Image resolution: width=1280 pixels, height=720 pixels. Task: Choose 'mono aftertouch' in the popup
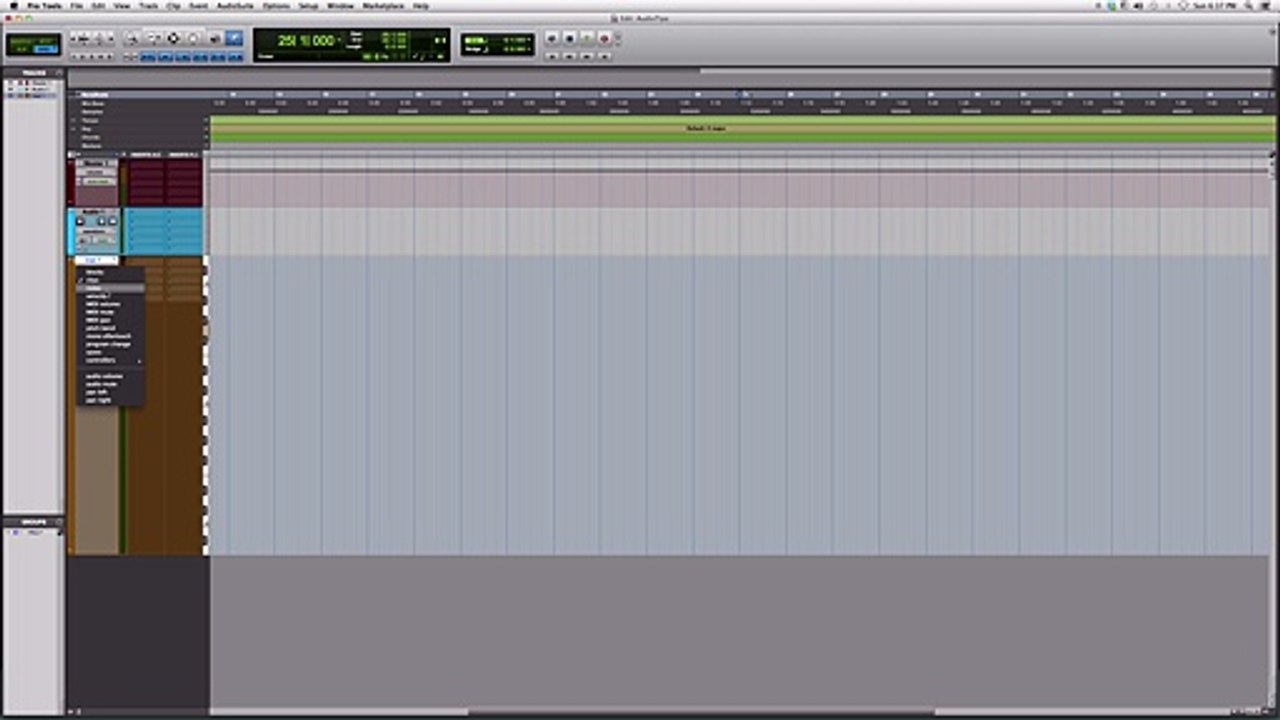click(110, 336)
